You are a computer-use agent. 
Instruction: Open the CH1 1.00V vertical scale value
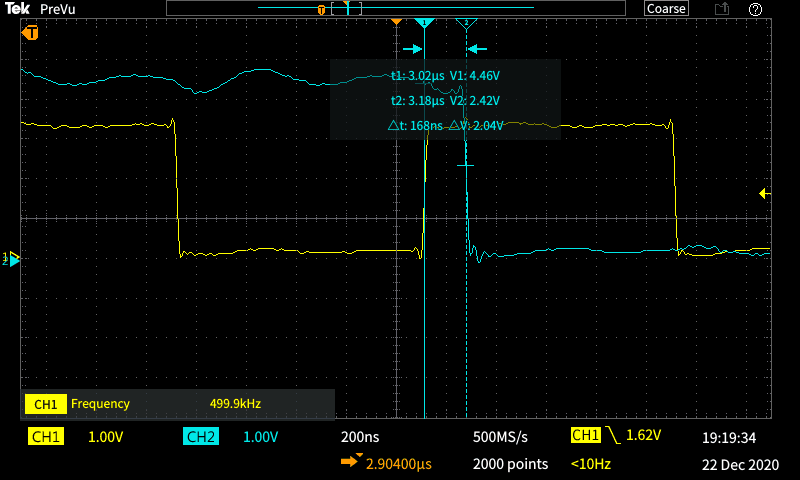click(106, 437)
